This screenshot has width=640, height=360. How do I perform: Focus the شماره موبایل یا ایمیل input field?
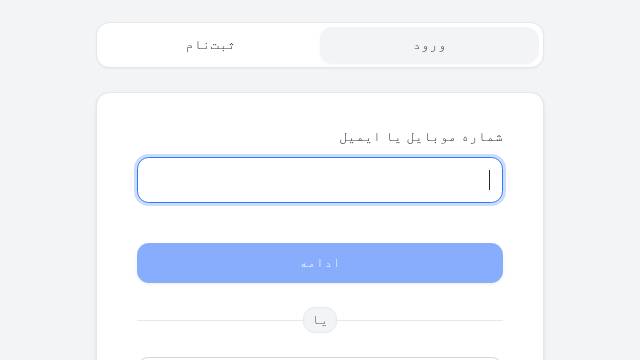tap(320, 180)
